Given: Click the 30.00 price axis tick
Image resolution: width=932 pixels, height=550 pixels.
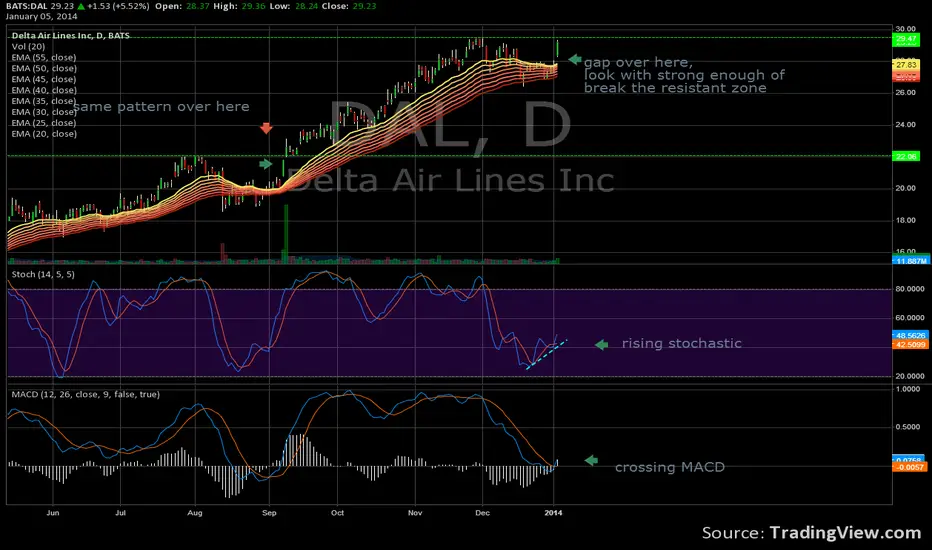Looking at the screenshot, I should point(906,29).
